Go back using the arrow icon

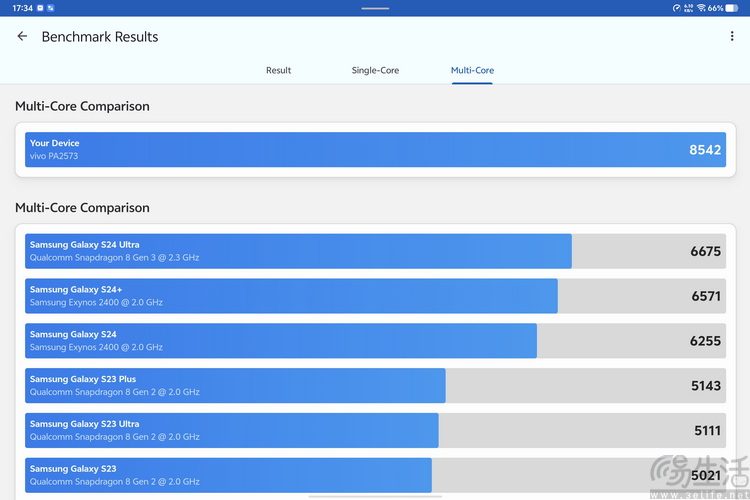22,36
